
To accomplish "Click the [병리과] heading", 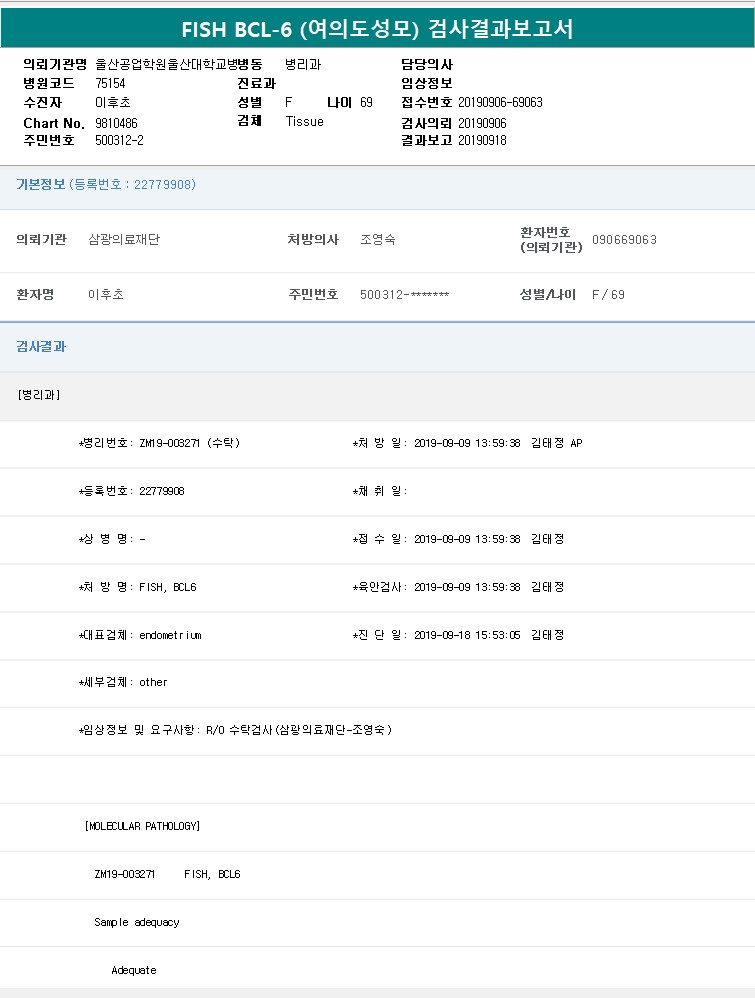I will (x=39, y=395).
